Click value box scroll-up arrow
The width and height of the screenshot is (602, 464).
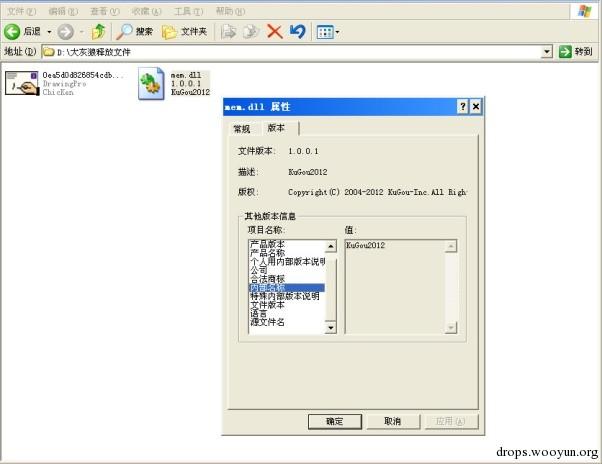coord(451,246)
